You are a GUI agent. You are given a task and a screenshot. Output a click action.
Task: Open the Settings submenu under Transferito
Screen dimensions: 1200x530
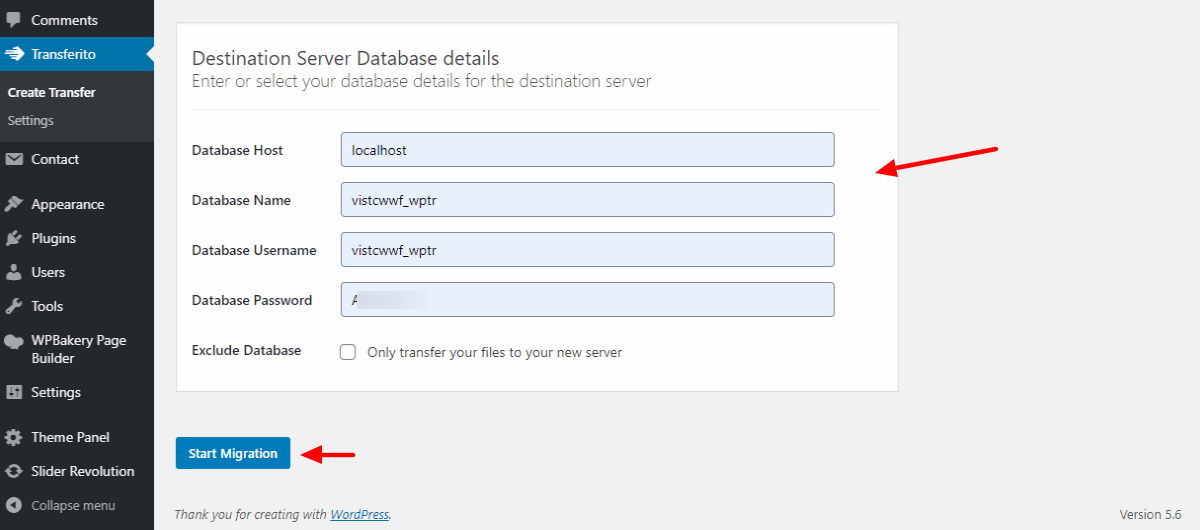point(30,120)
